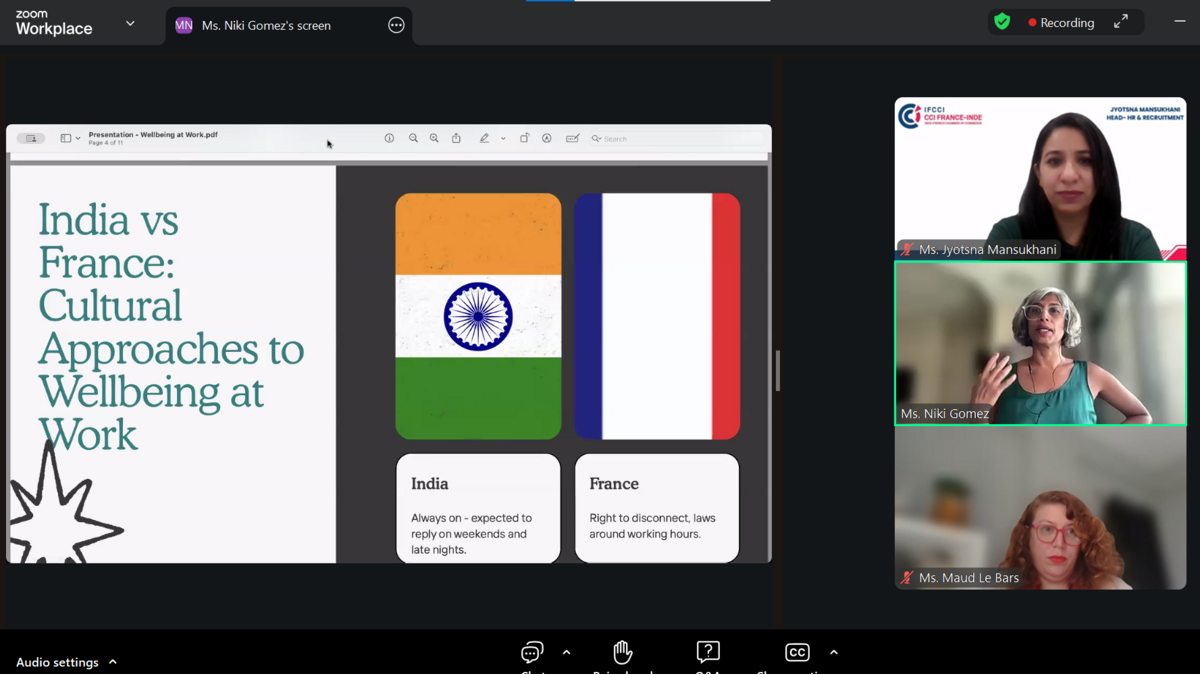The width and height of the screenshot is (1200, 675).
Task: Toggle full screen view next to Recording
Action: point(1121,22)
